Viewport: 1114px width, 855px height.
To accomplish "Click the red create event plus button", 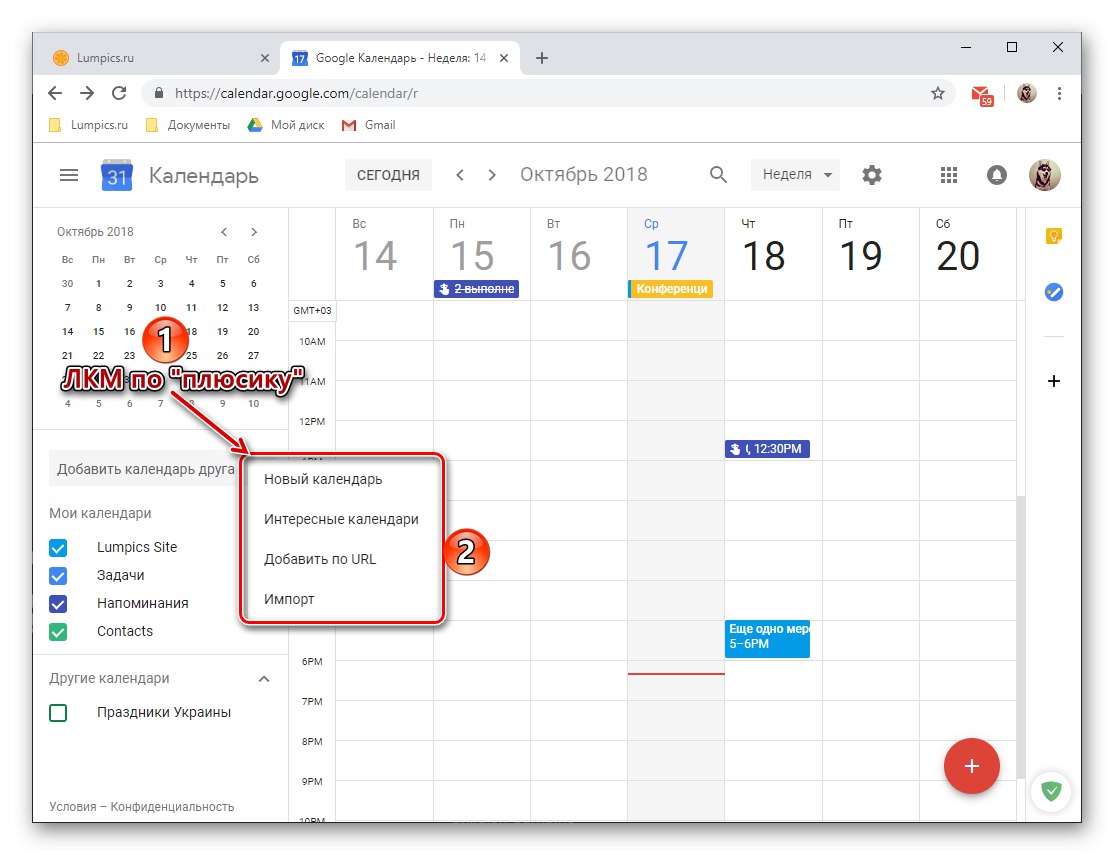I will 971,766.
